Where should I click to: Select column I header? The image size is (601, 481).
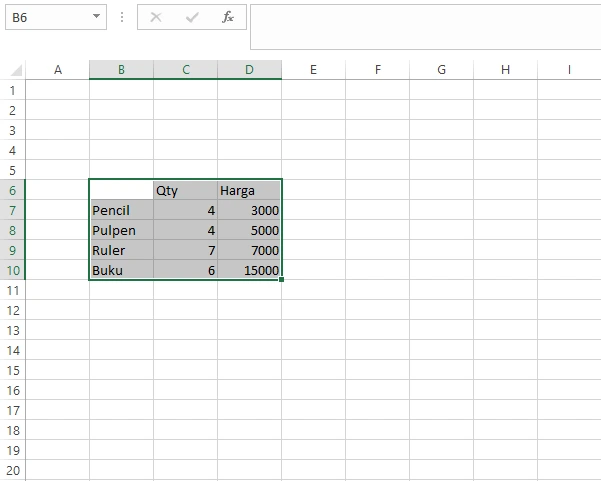click(x=569, y=70)
